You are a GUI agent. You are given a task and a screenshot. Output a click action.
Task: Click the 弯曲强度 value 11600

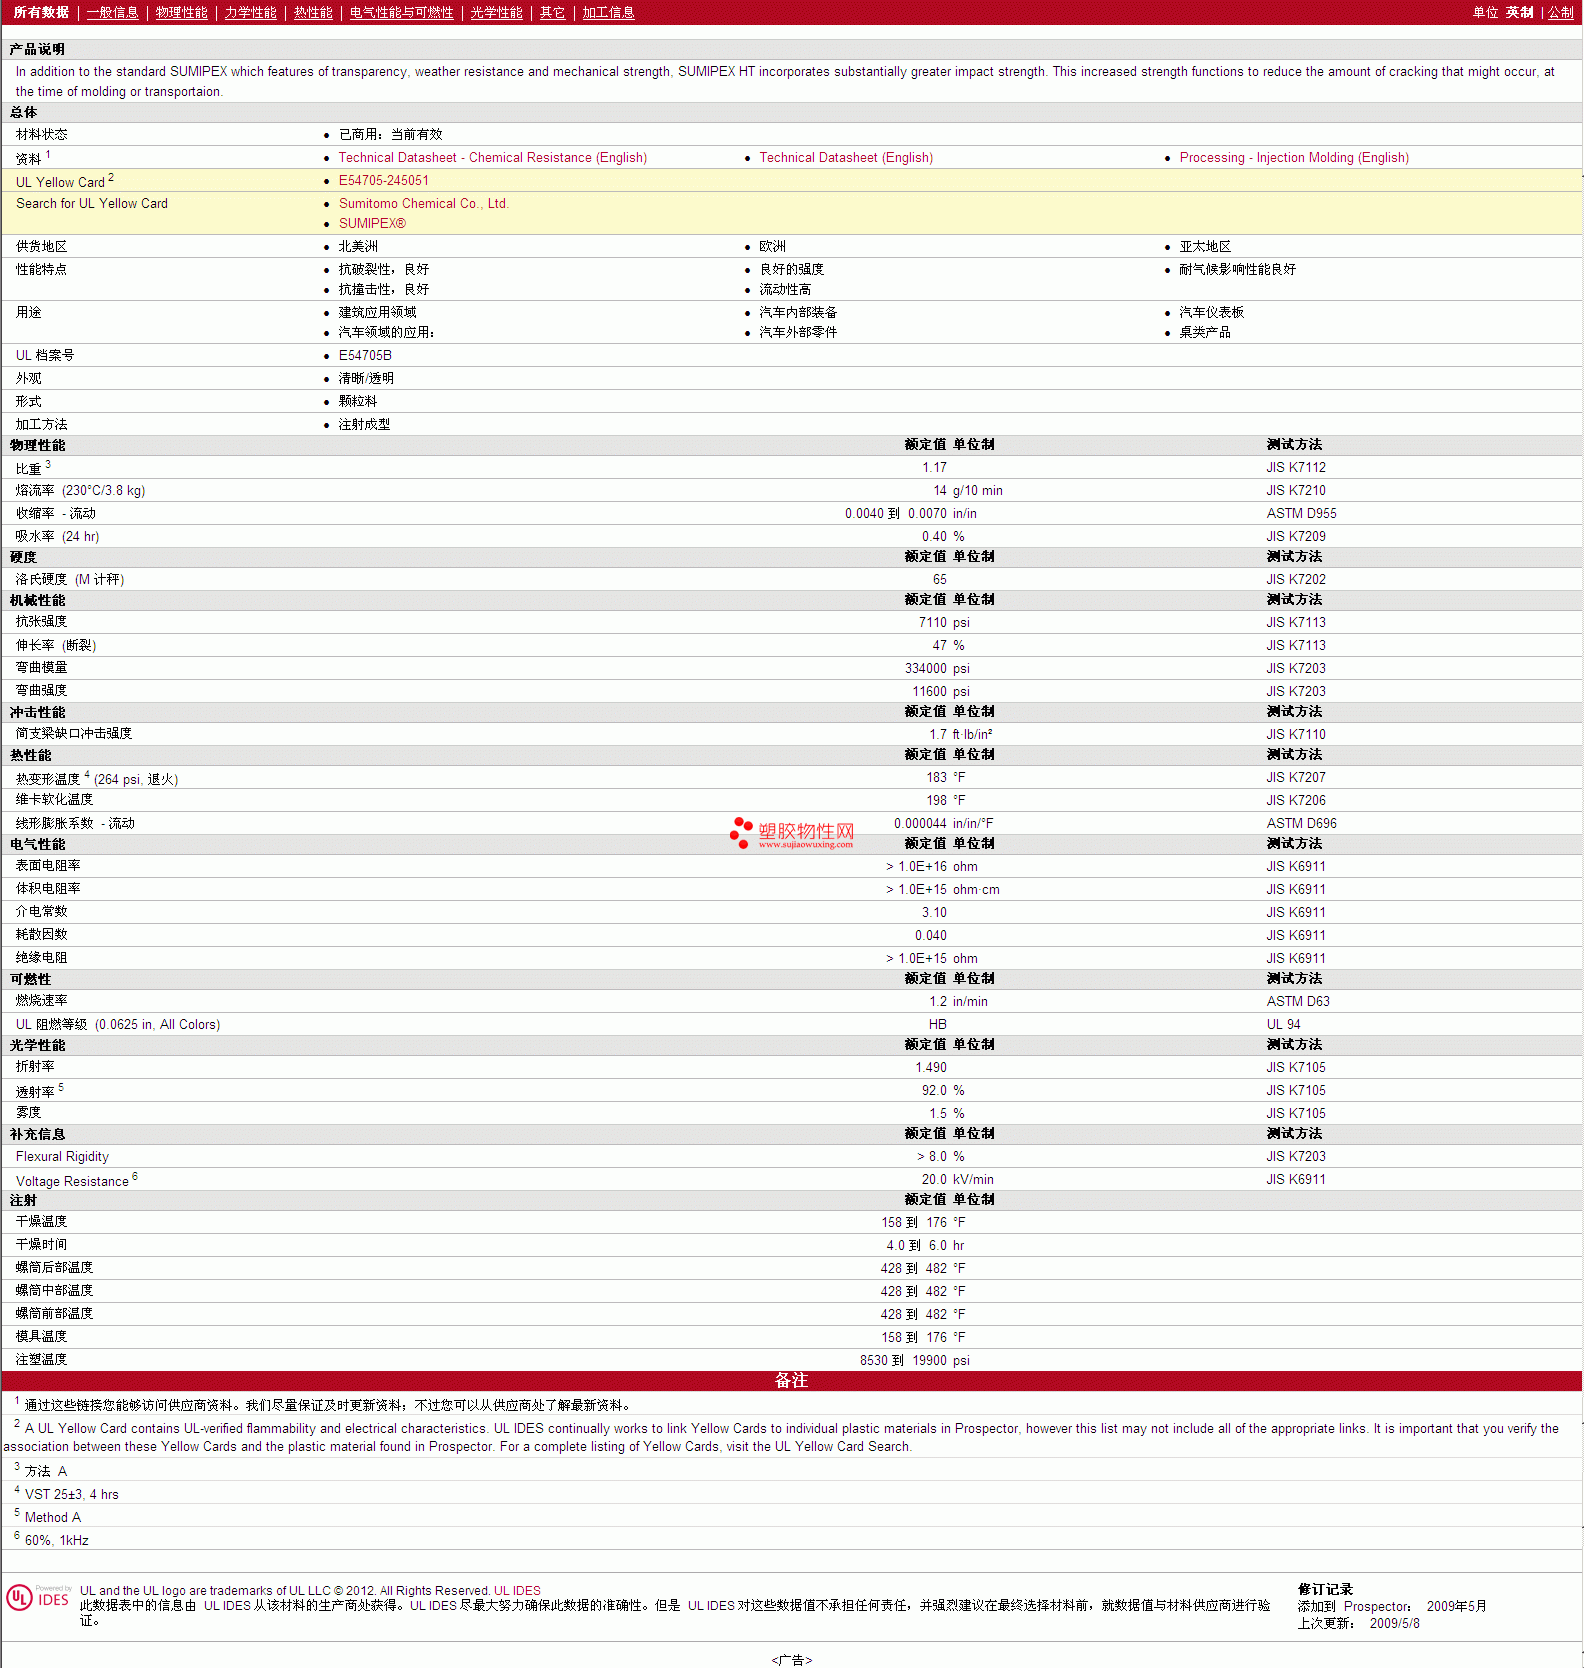point(930,692)
